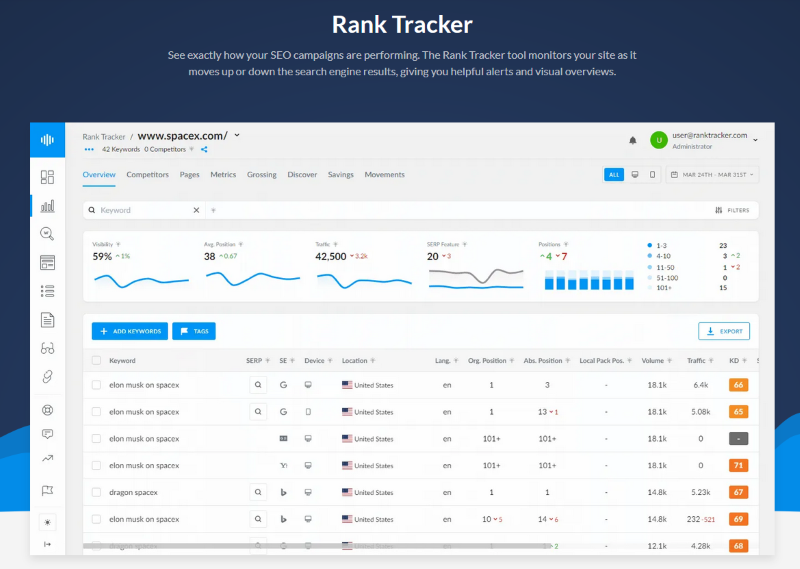Open the chain link backlink sidebar icon
The width and height of the screenshot is (800, 569).
click(47, 377)
